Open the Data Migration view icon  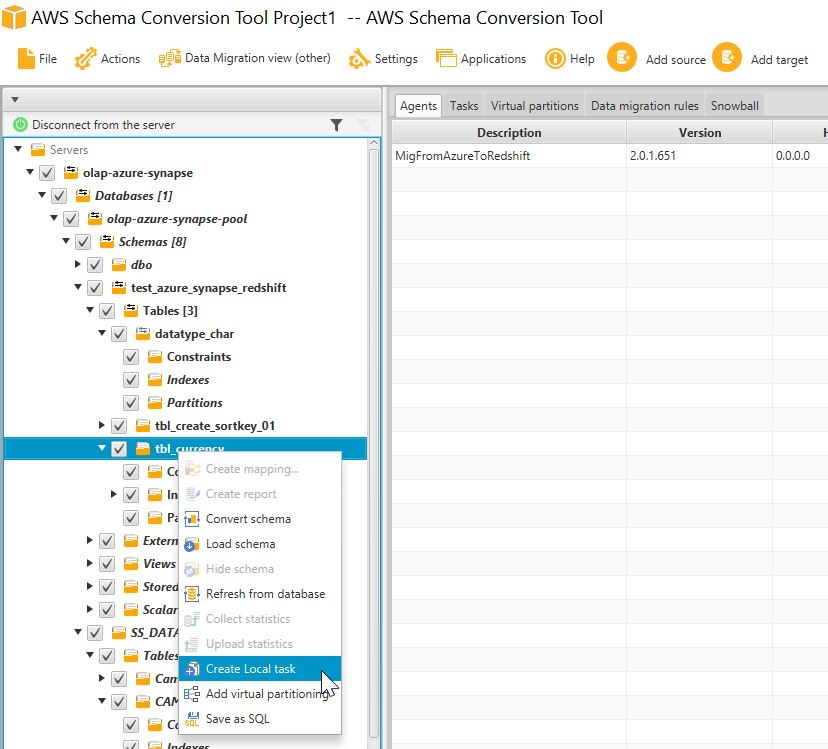pos(169,58)
